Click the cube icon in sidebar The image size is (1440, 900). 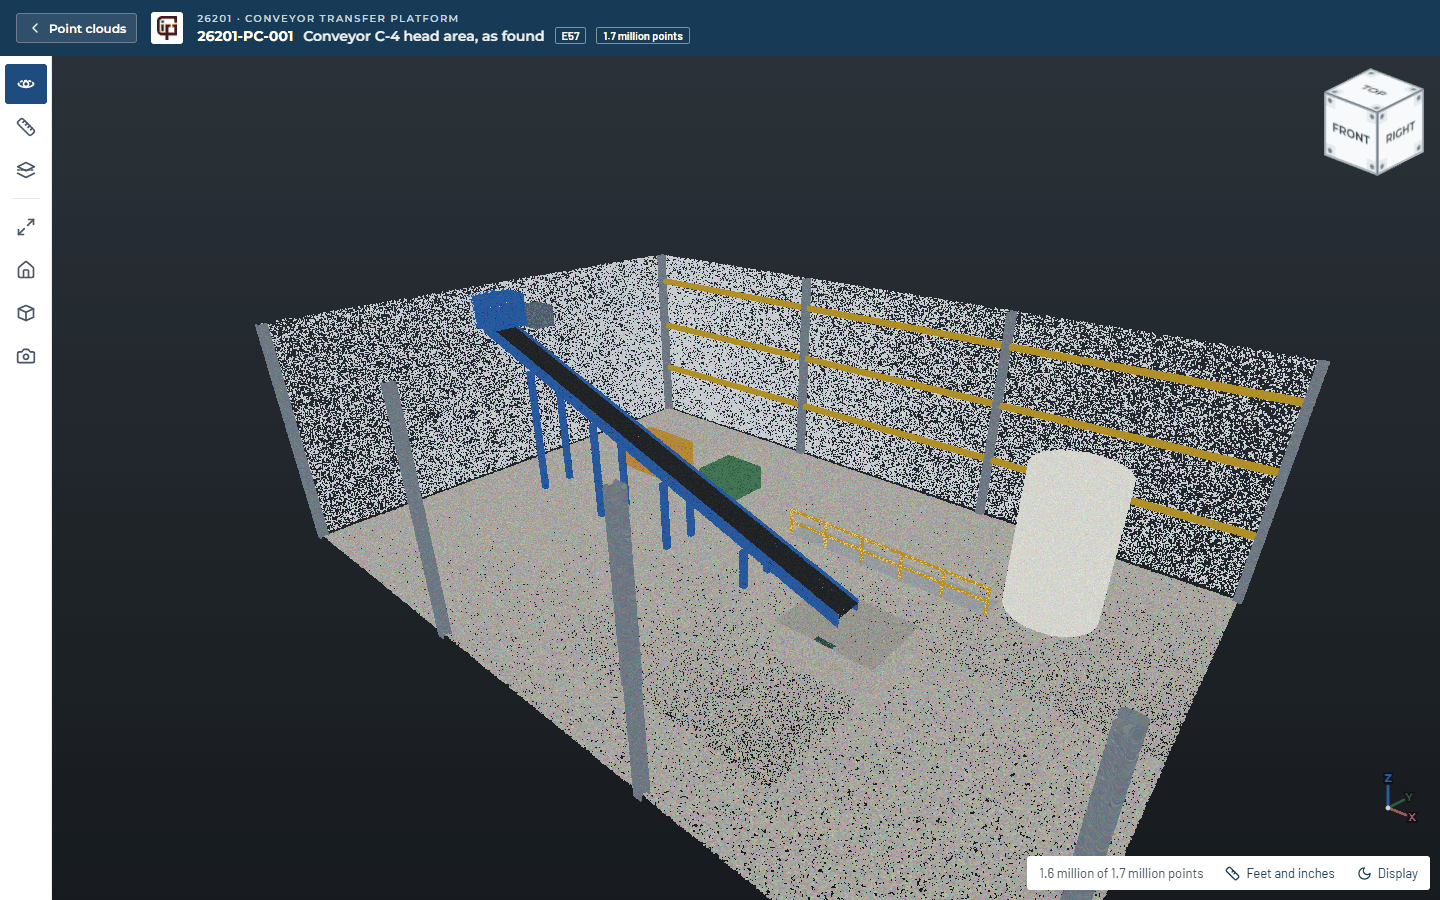pos(26,313)
